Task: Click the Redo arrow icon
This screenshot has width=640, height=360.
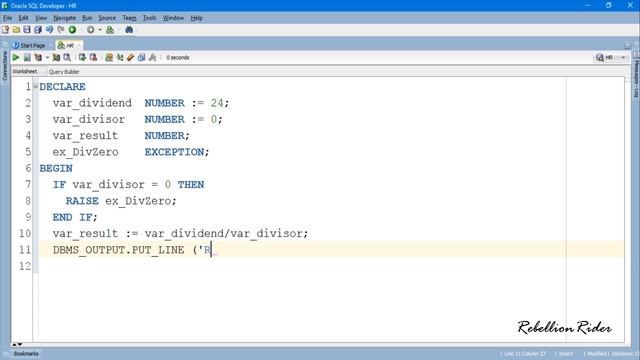Action: coord(61,29)
